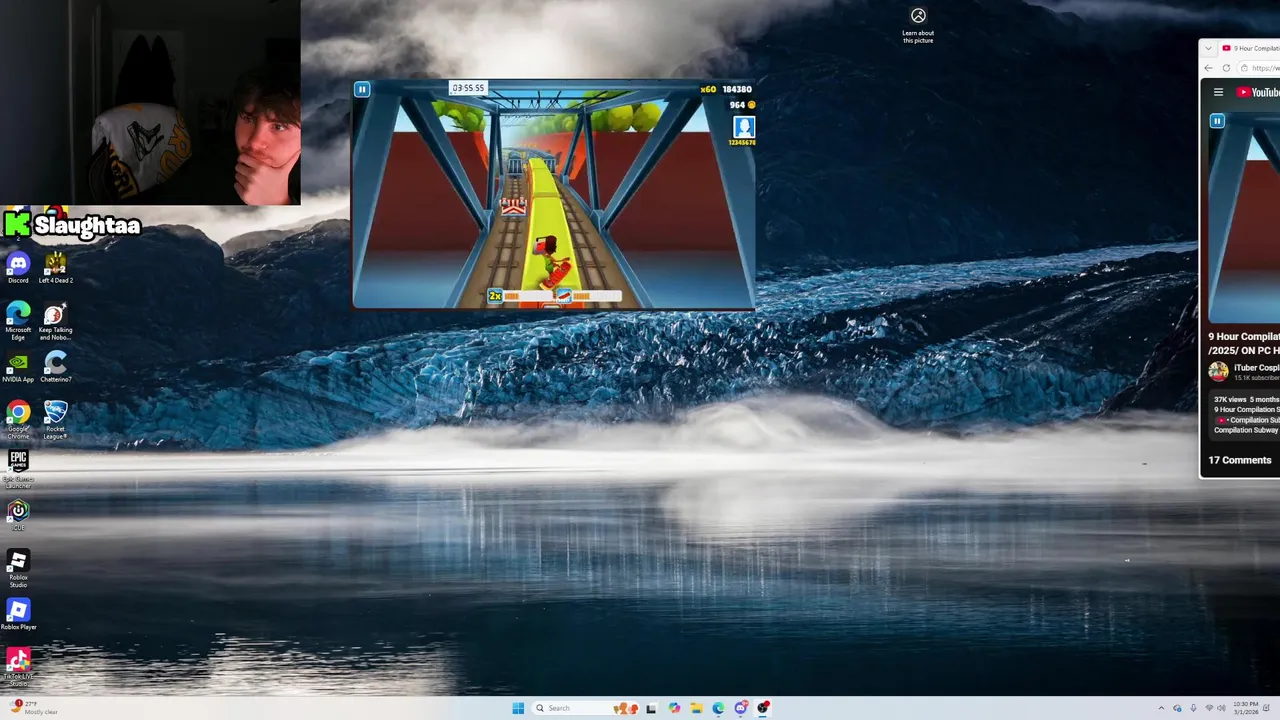Go back in the browser window

[x=1208, y=68]
